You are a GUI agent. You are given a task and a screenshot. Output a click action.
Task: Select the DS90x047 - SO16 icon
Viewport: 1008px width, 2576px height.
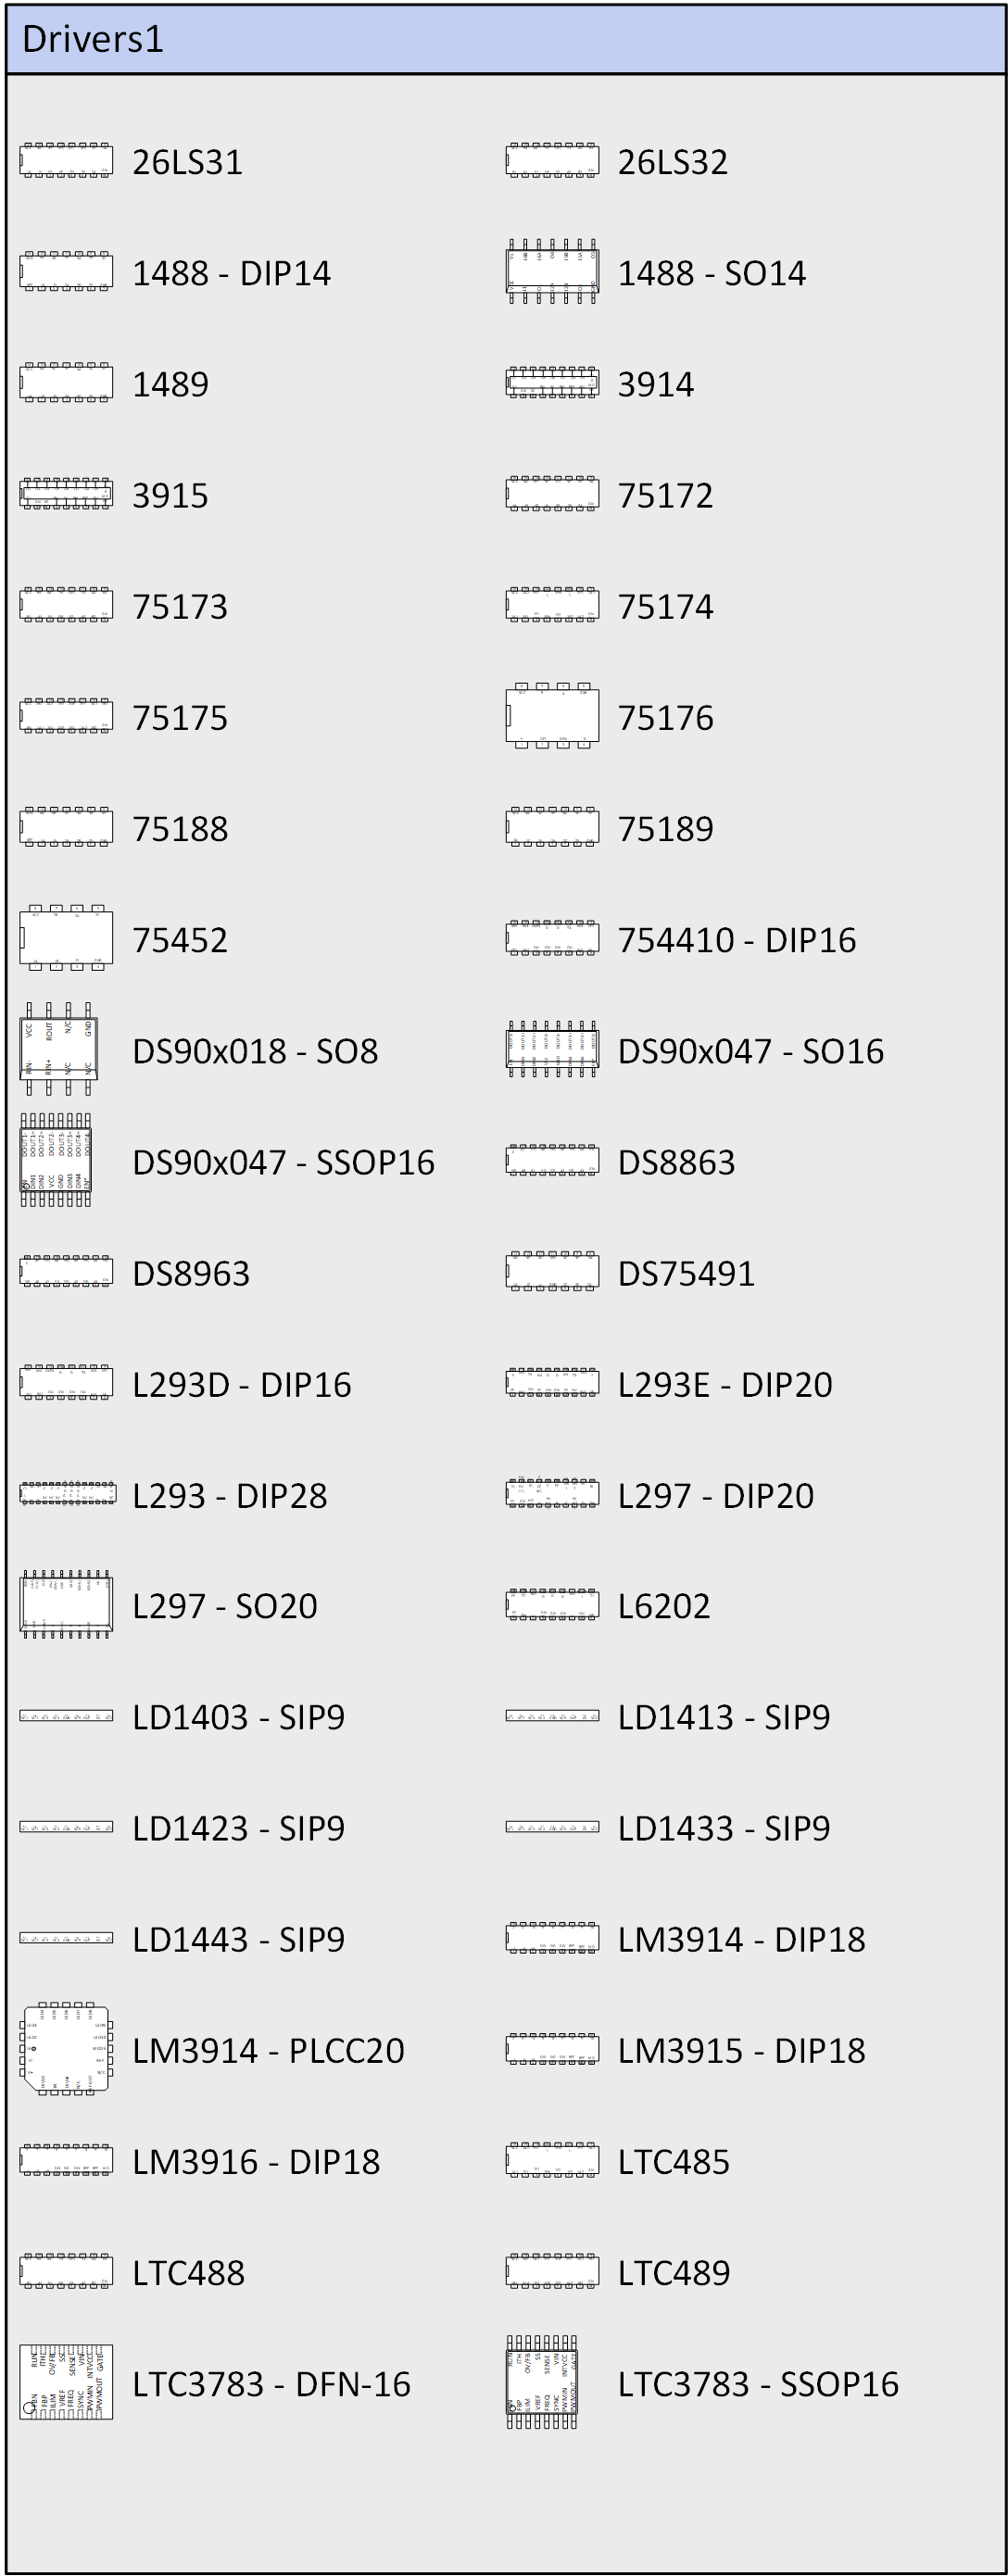[x=552, y=1050]
